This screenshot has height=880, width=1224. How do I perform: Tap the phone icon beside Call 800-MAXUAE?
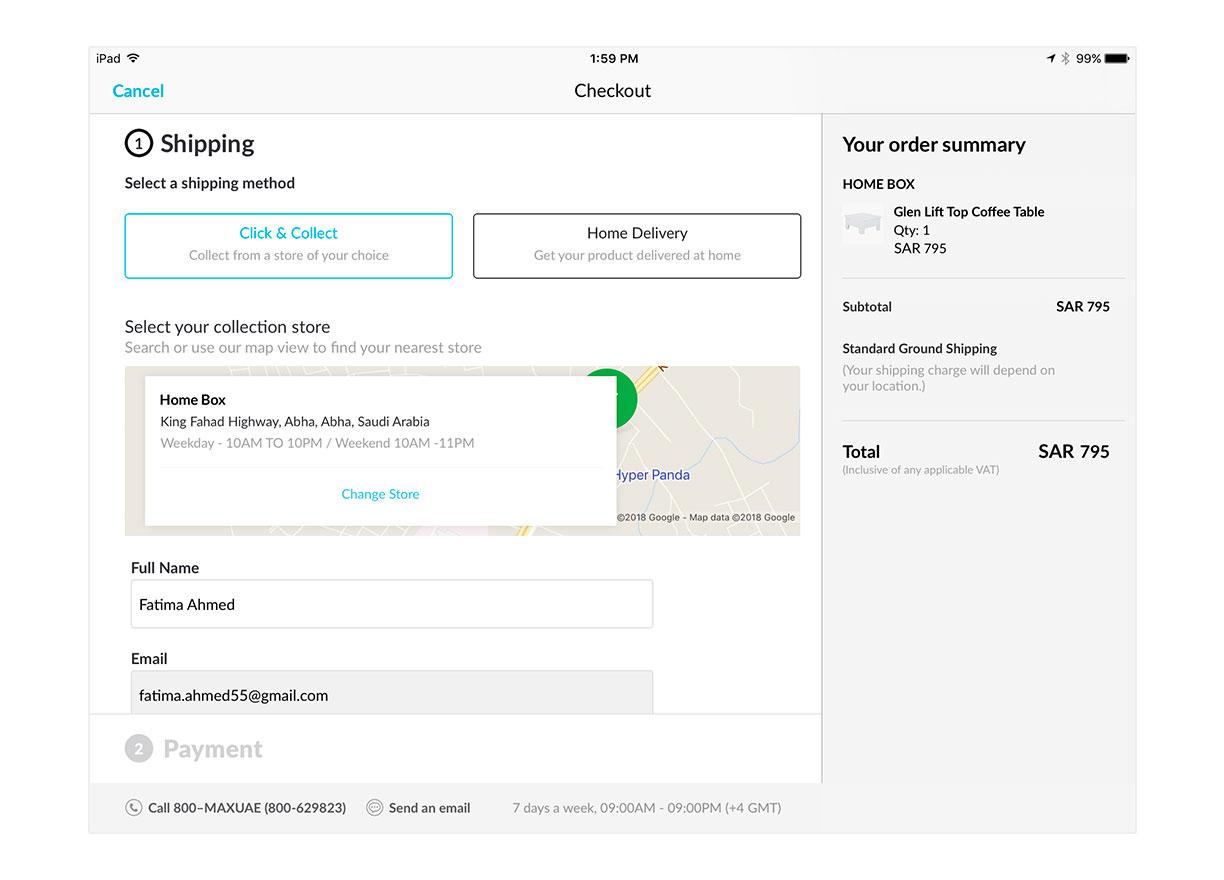pos(133,808)
